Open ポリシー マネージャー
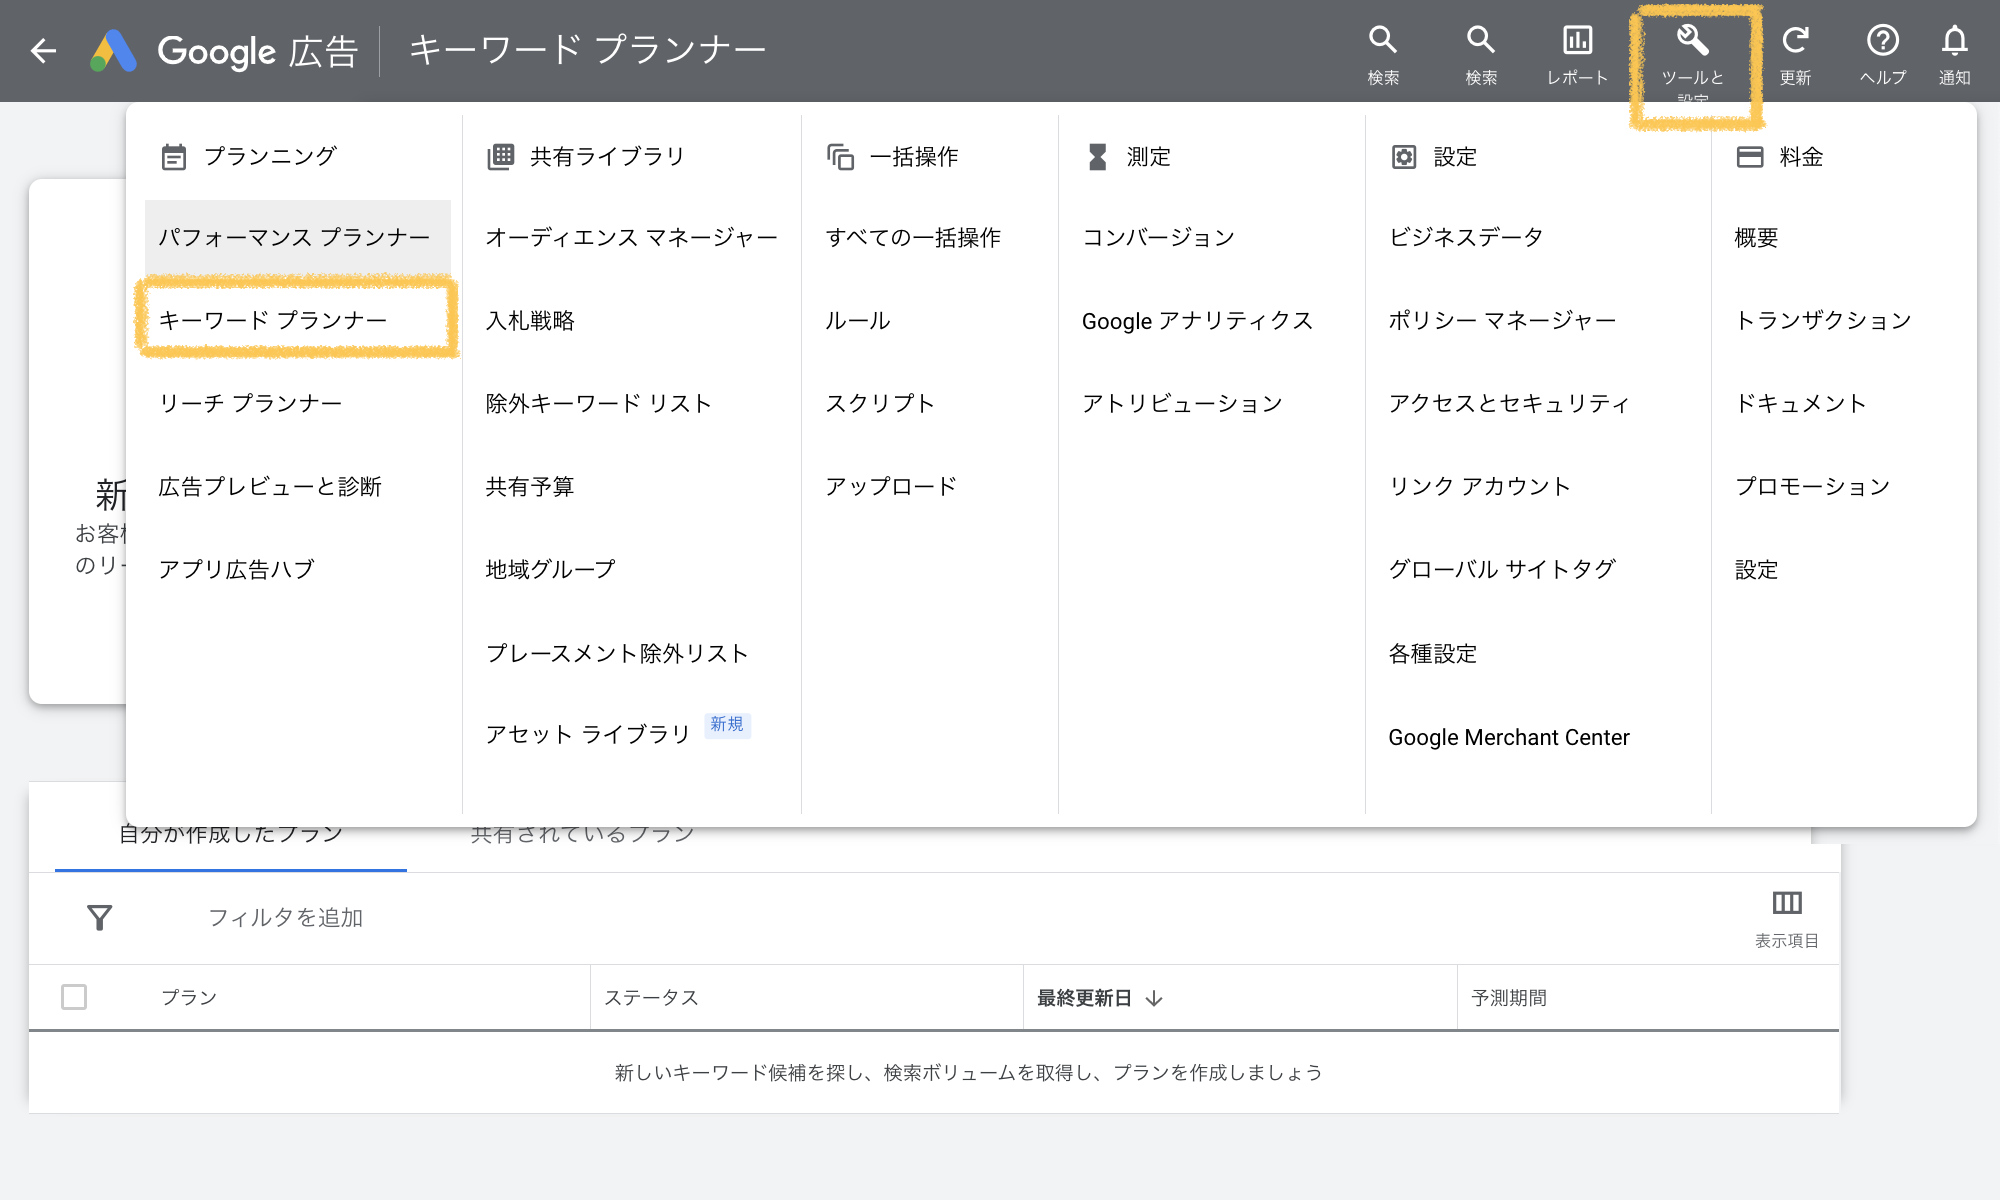 click(x=1502, y=320)
